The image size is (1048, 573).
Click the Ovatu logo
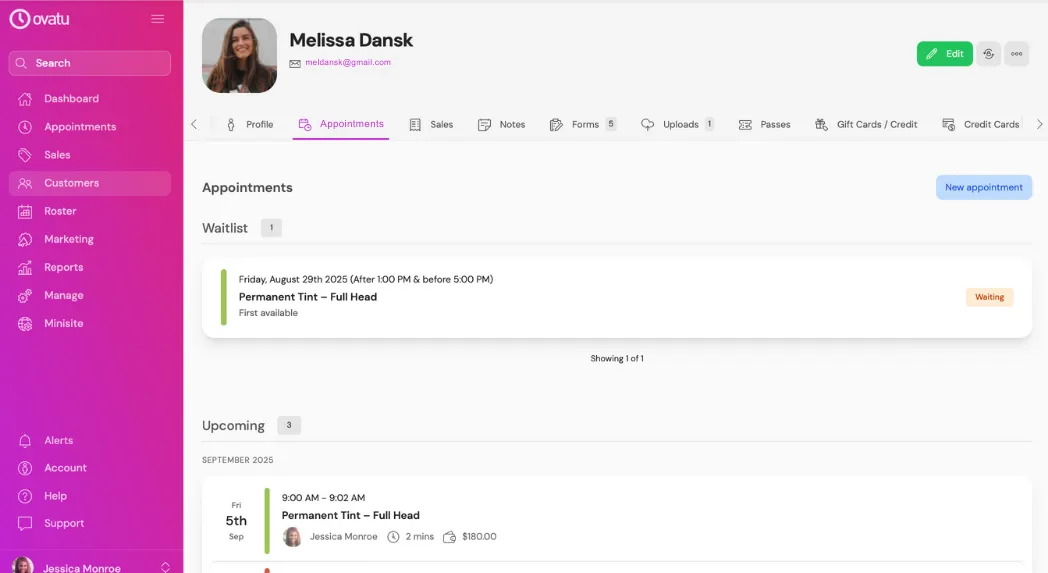click(x=39, y=19)
